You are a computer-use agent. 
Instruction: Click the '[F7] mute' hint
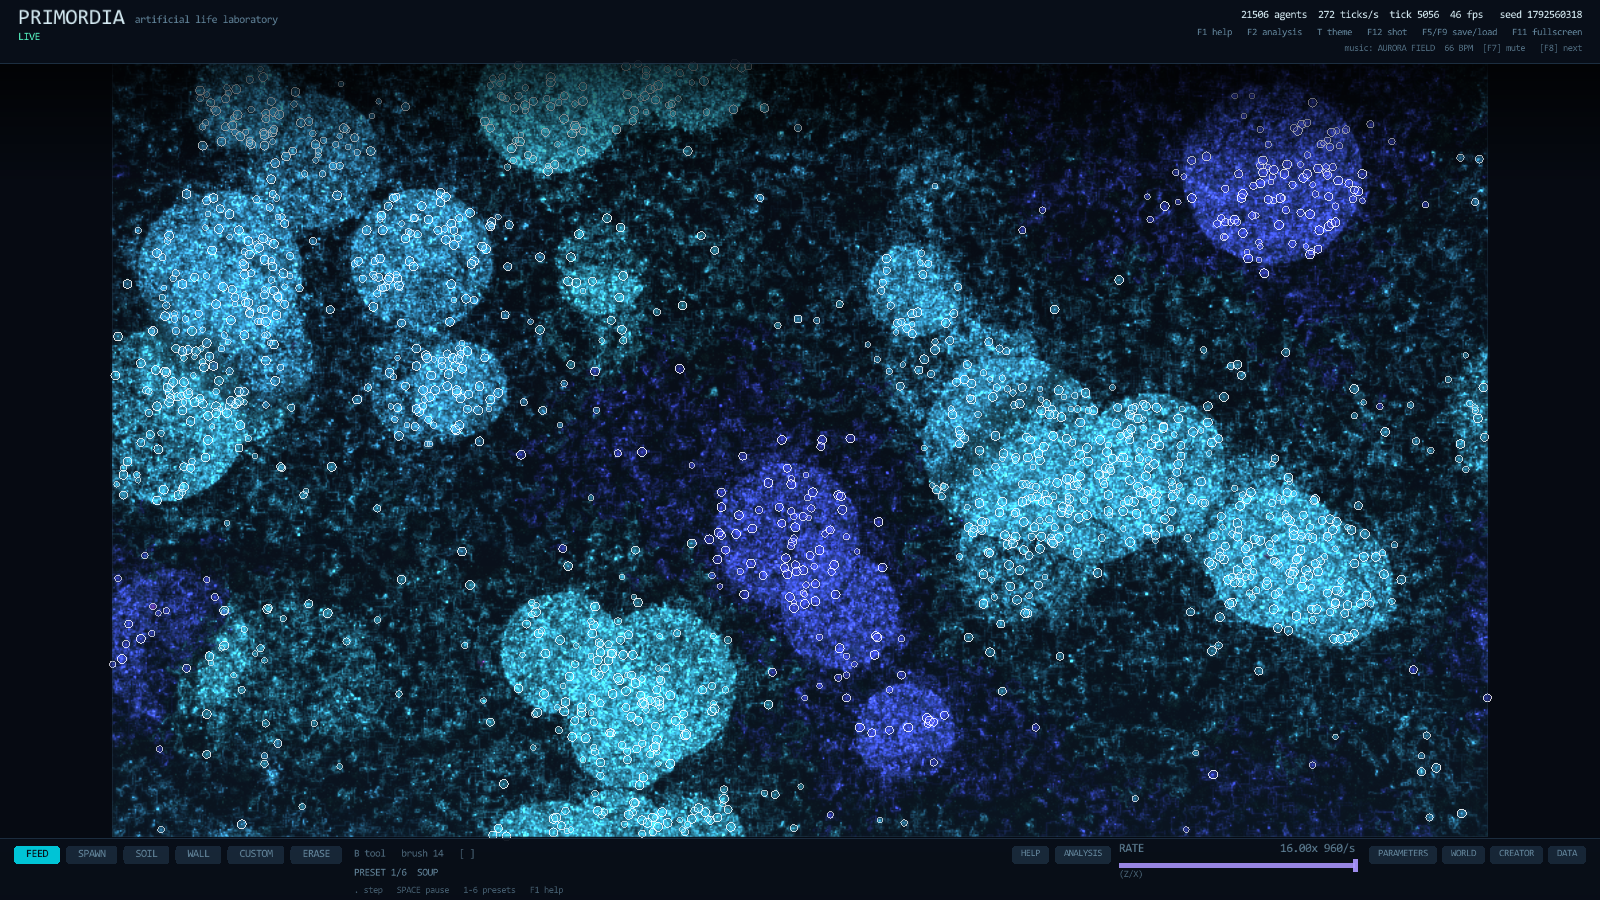(x=1504, y=48)
